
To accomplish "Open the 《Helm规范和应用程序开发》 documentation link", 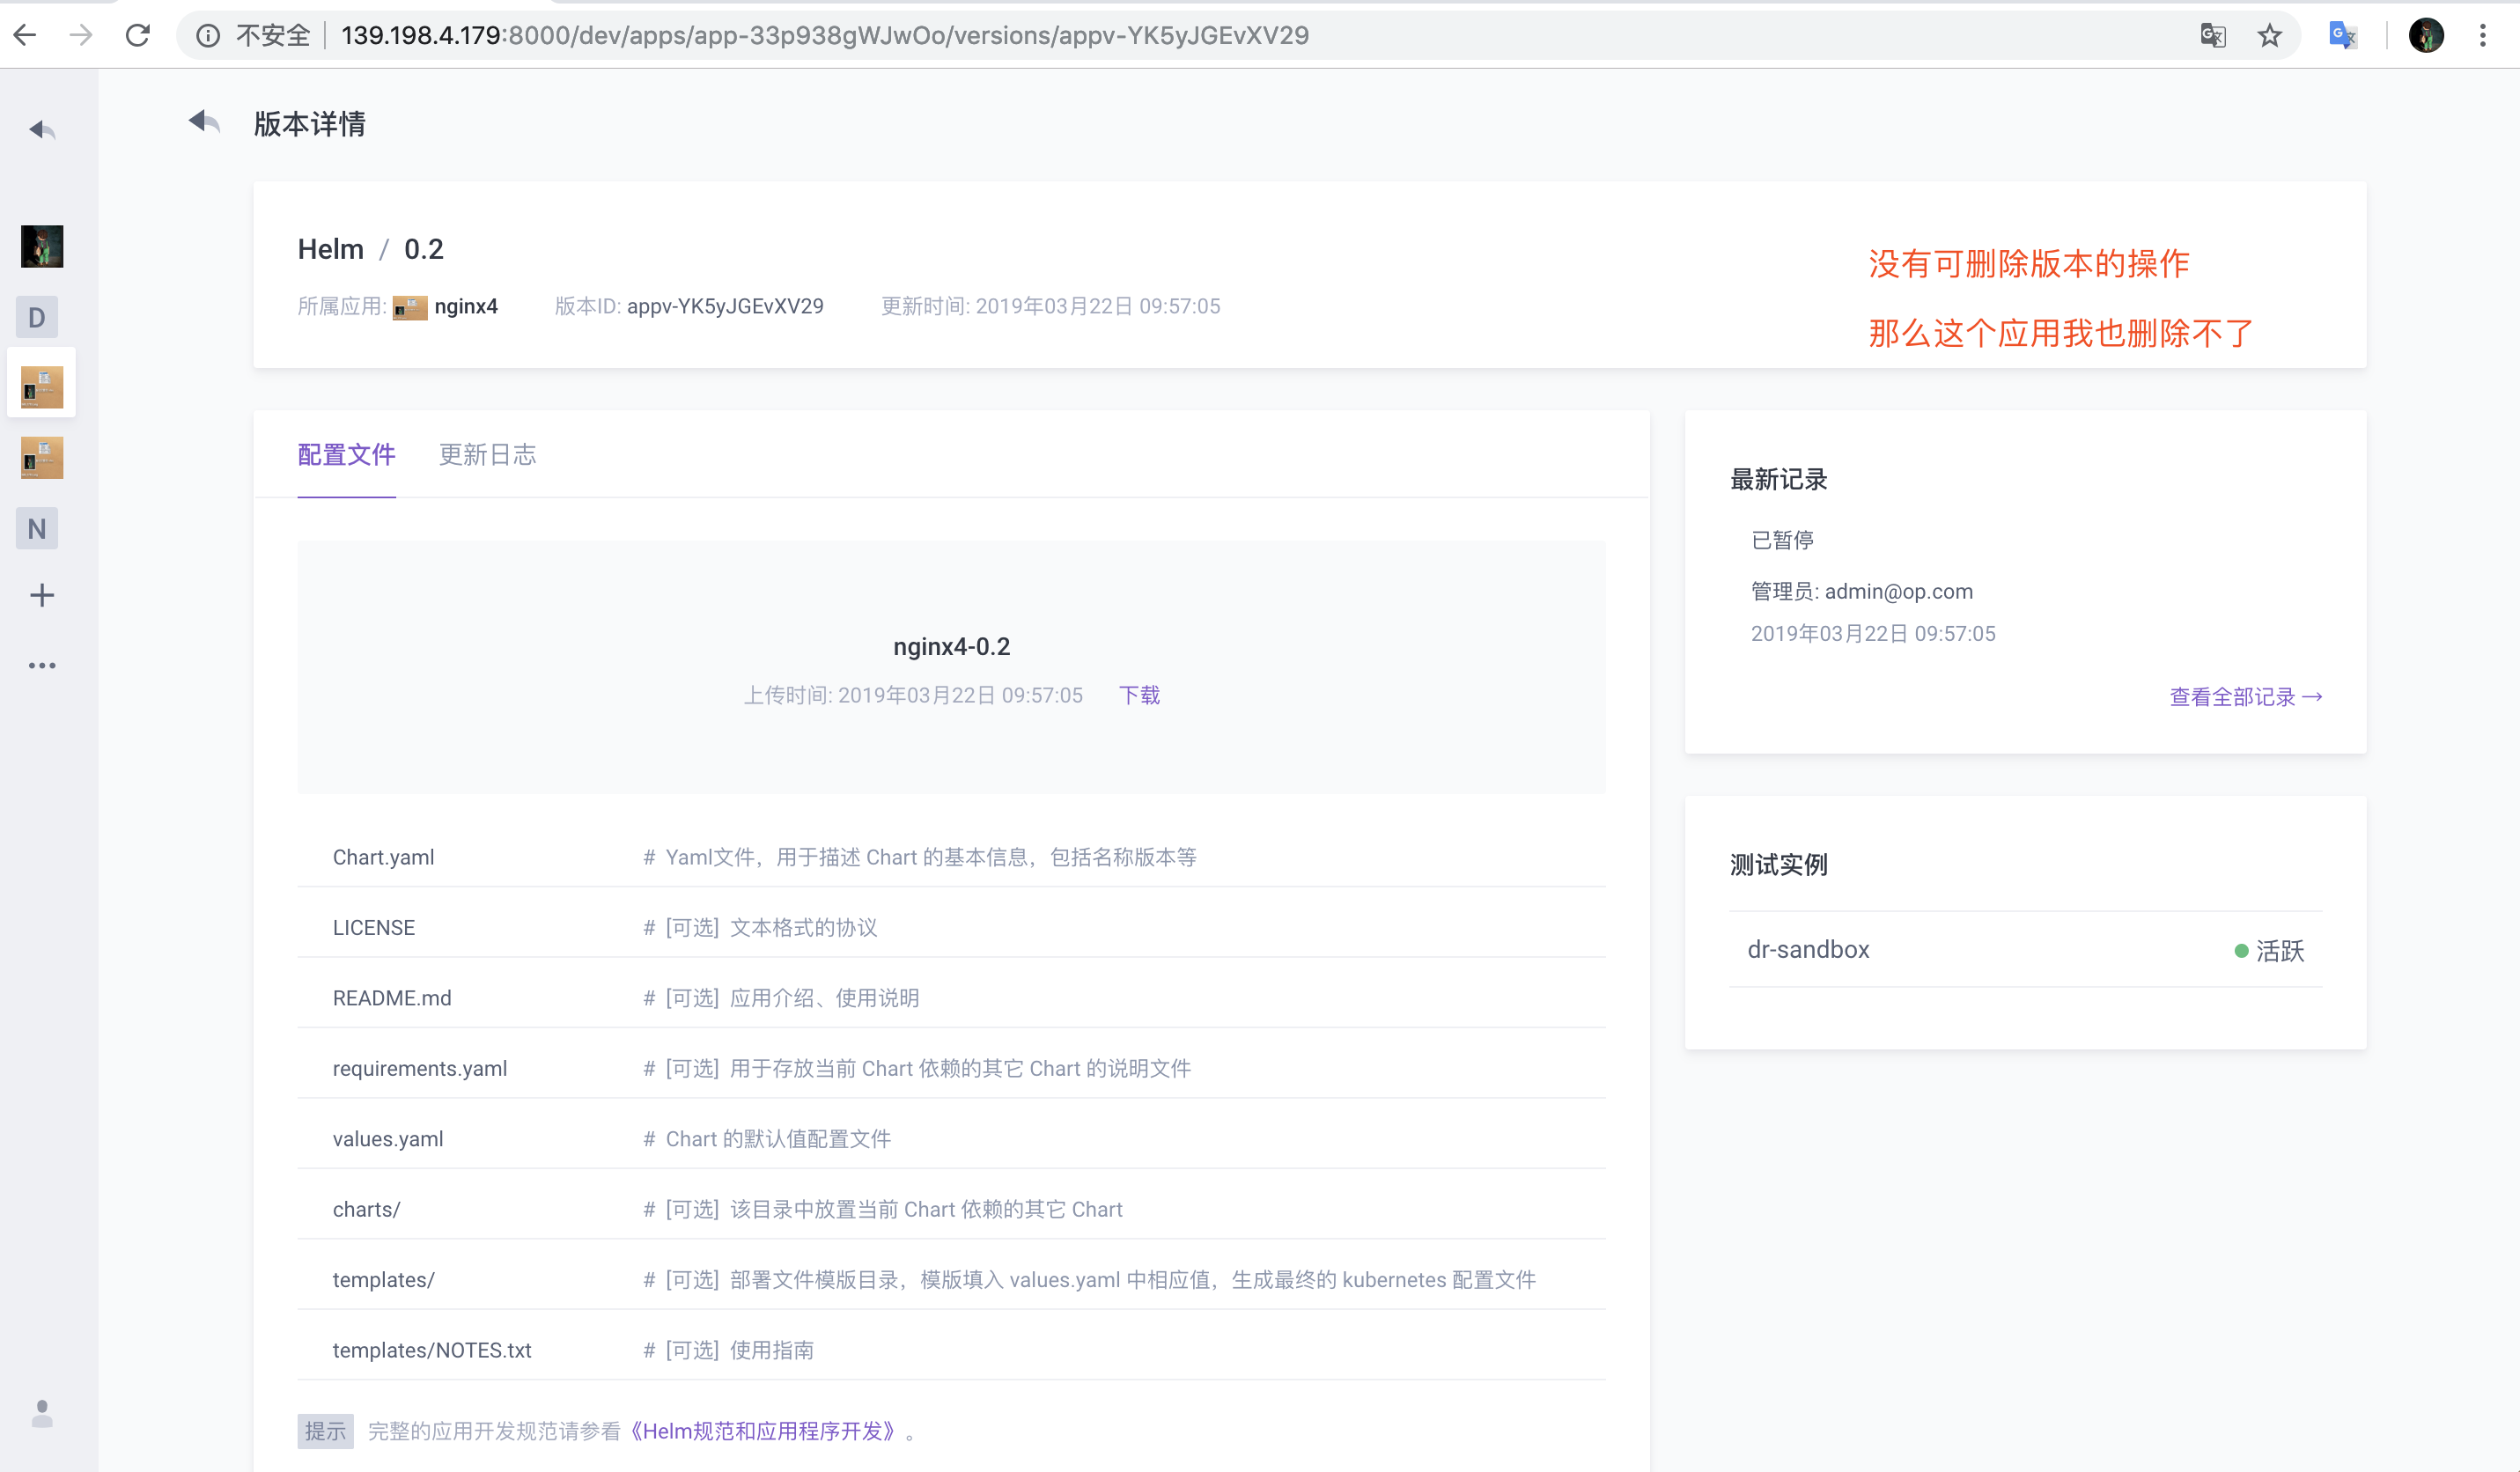I will 764,1431.
